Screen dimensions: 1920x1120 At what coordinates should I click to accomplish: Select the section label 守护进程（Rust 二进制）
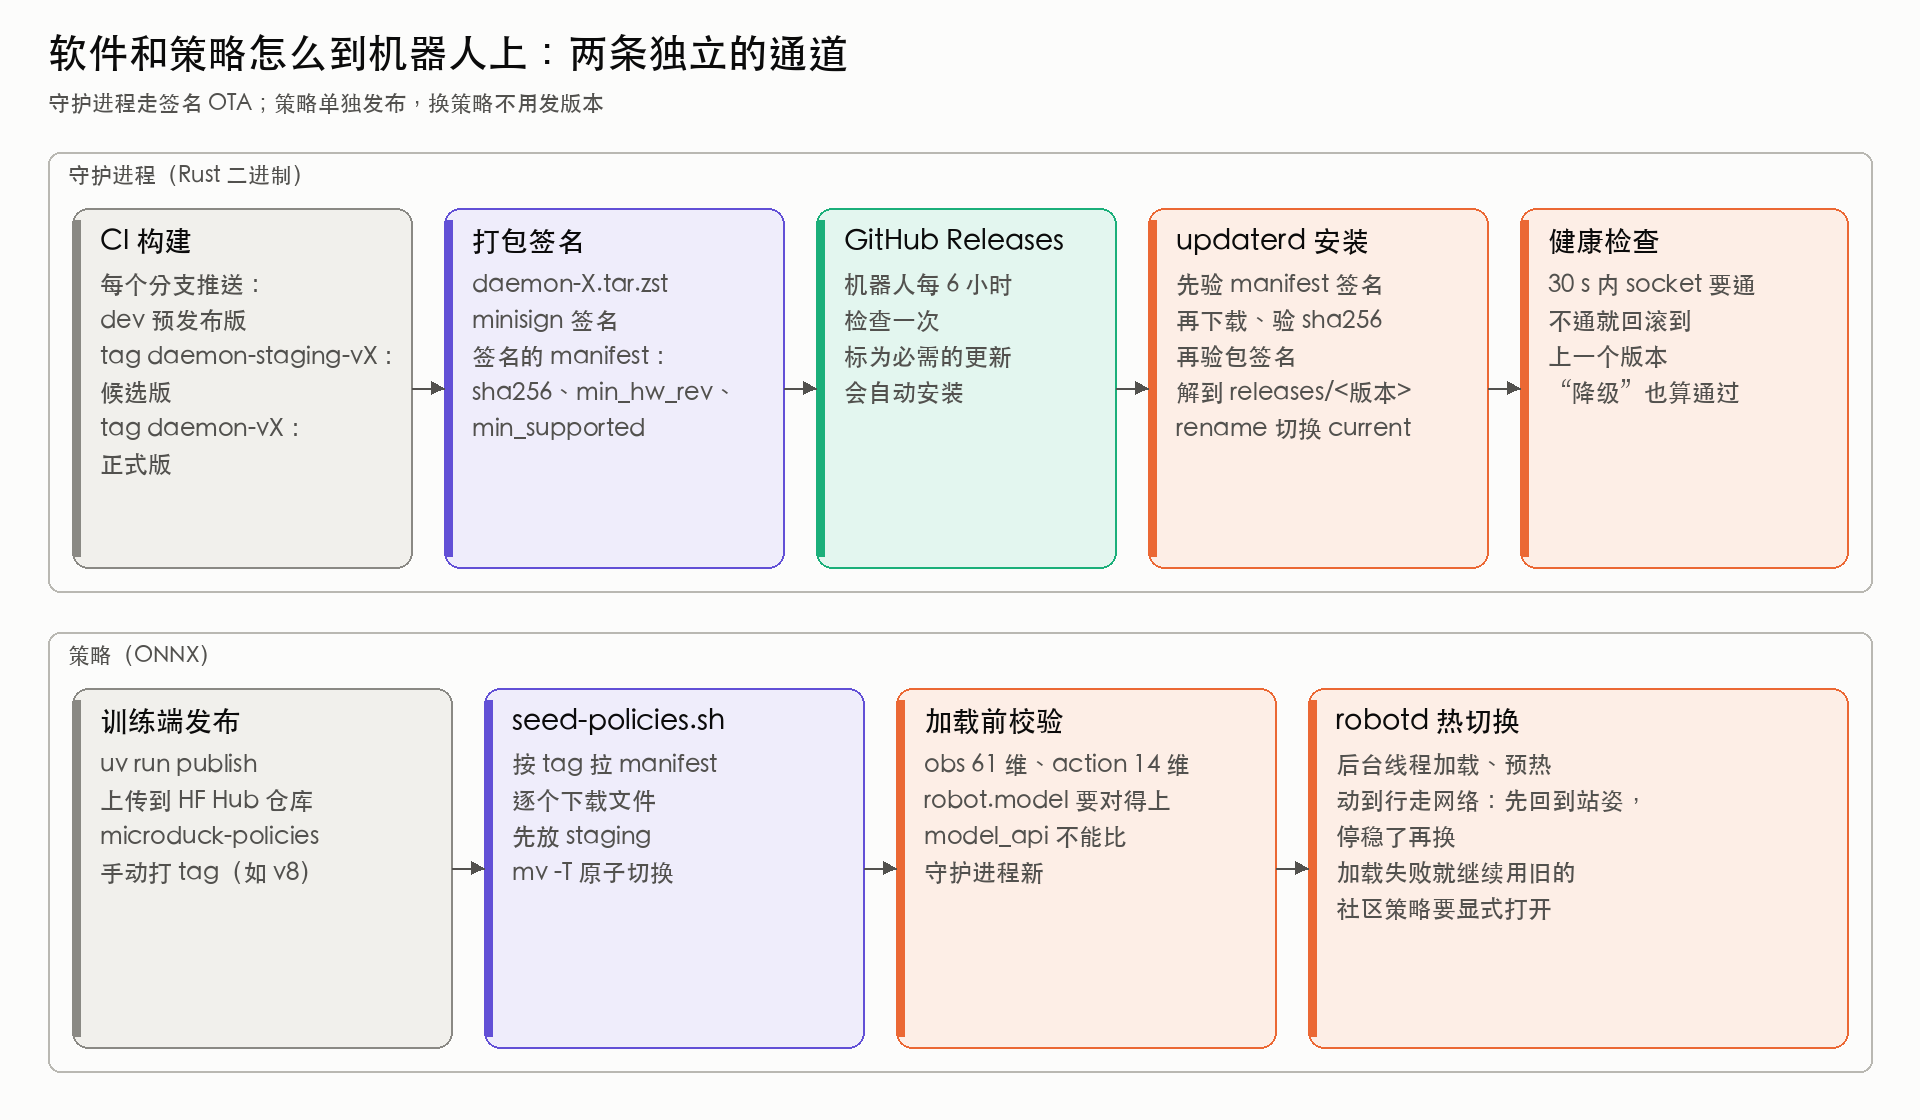pyautogui.click(x=185, y=175)
